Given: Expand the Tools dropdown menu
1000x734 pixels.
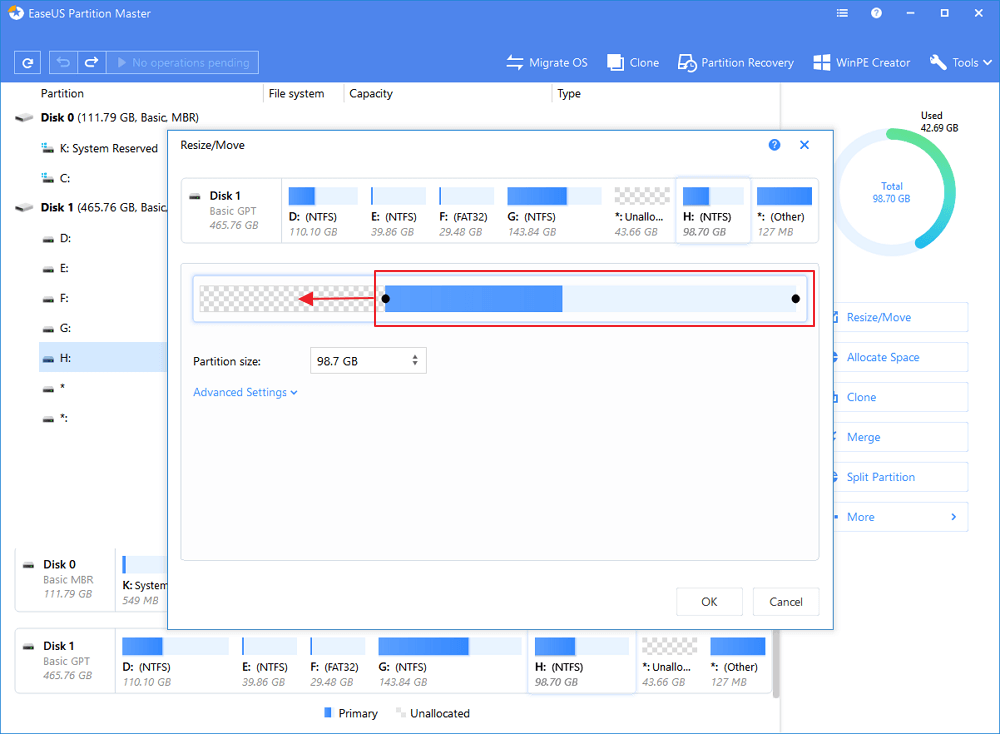Looking at the screenshot, I should point(962,62).
